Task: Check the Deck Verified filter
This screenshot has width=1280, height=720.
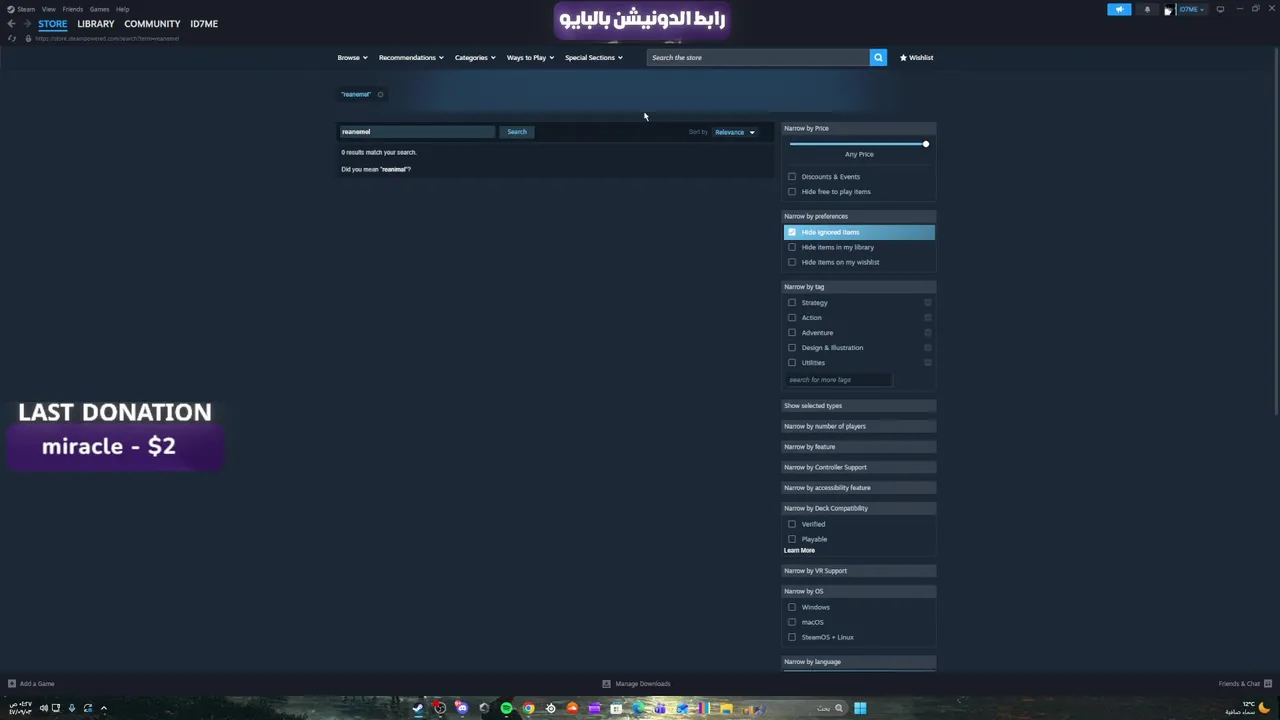Action: [792, 524]
